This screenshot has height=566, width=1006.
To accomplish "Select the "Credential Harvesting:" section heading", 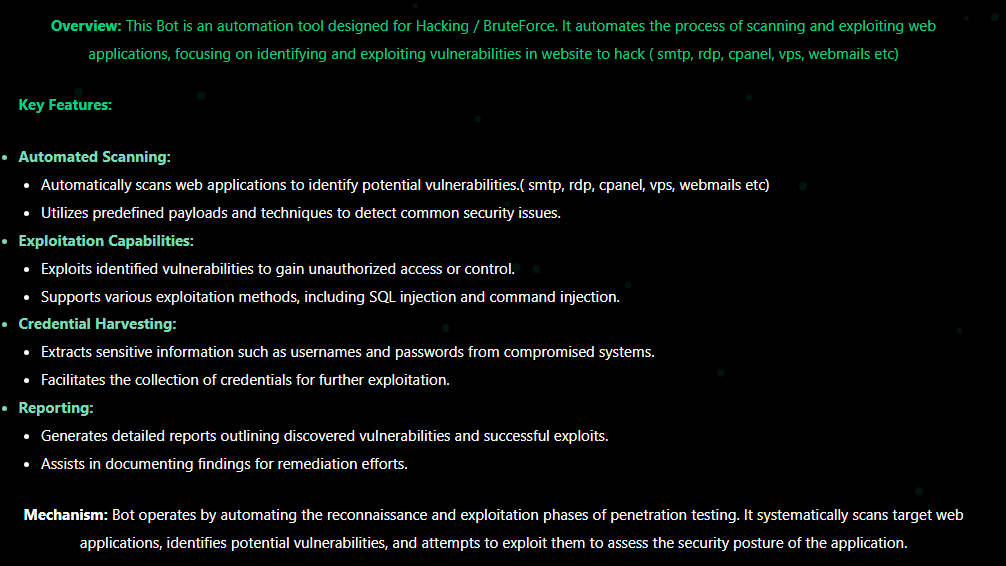I will point(97,324).
